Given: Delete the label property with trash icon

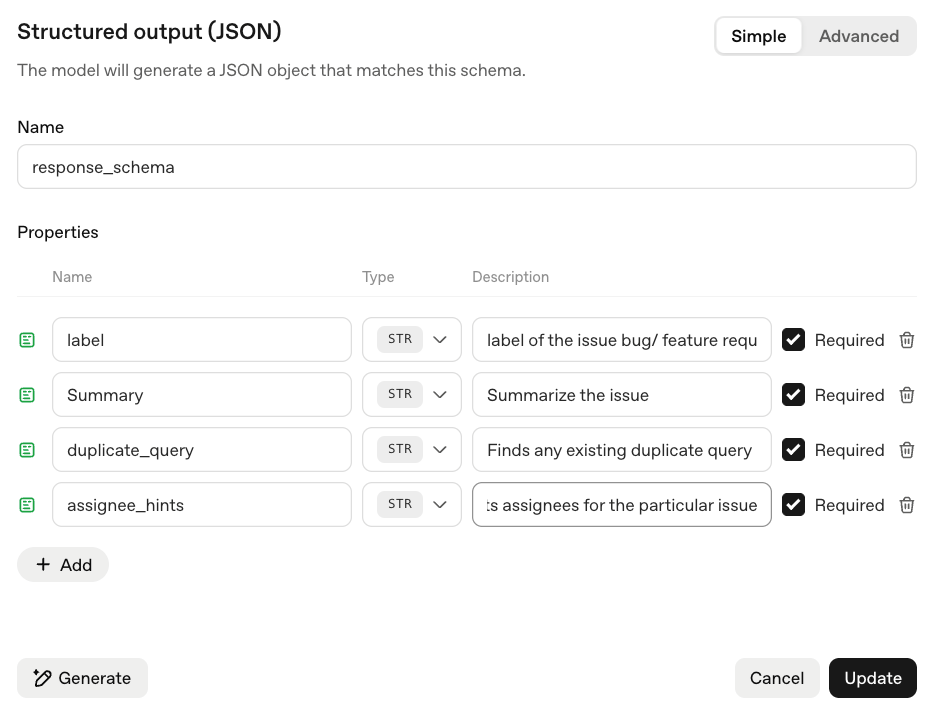Looking at the screenshot, I should (x=906, y=340).
